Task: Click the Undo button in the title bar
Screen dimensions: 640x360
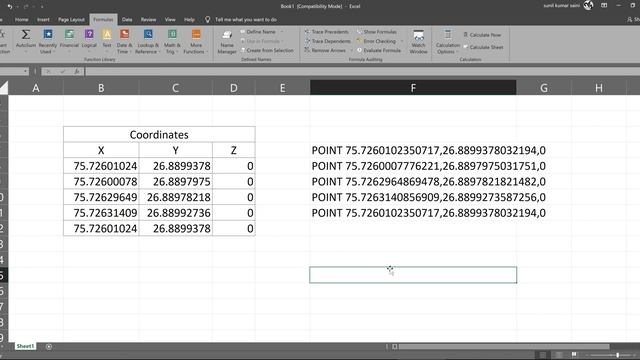Action: [x=10, y=6]
